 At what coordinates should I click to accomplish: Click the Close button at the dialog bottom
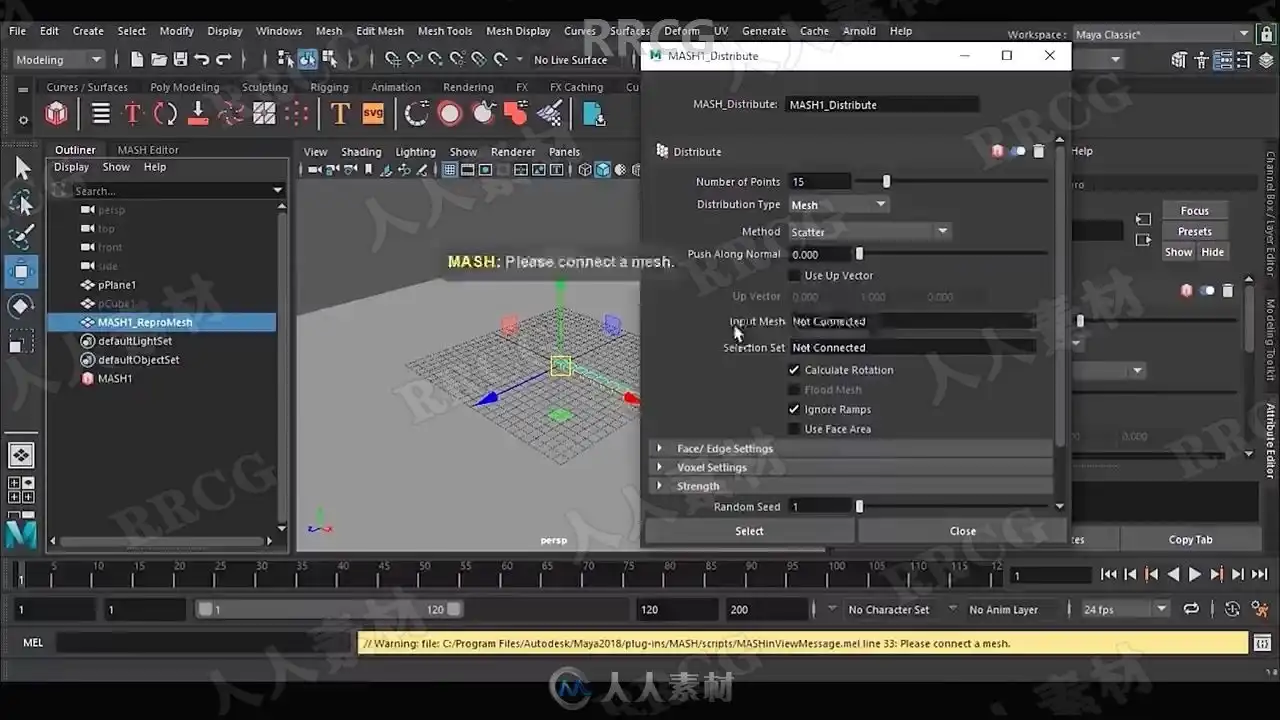pos(963,531)
